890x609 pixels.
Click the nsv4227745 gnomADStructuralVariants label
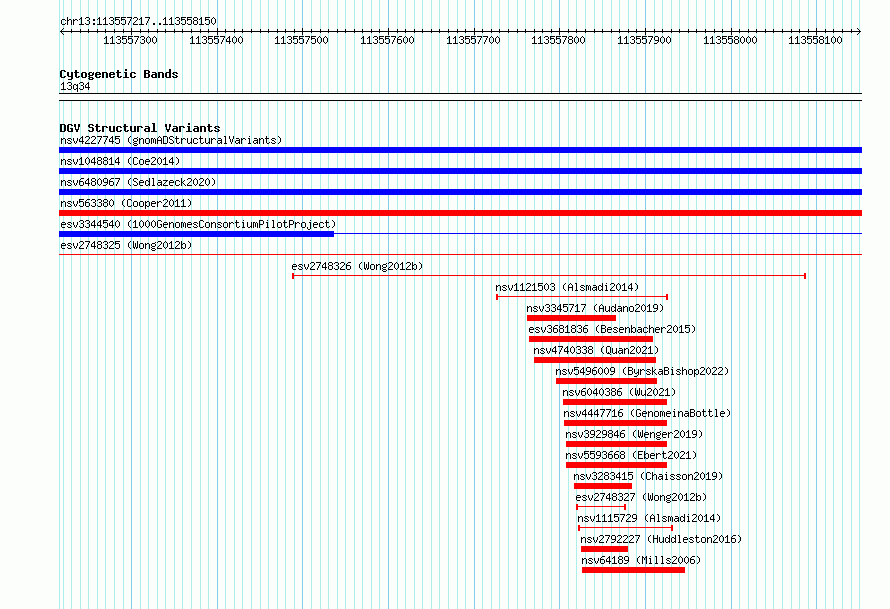pos(171,140)
